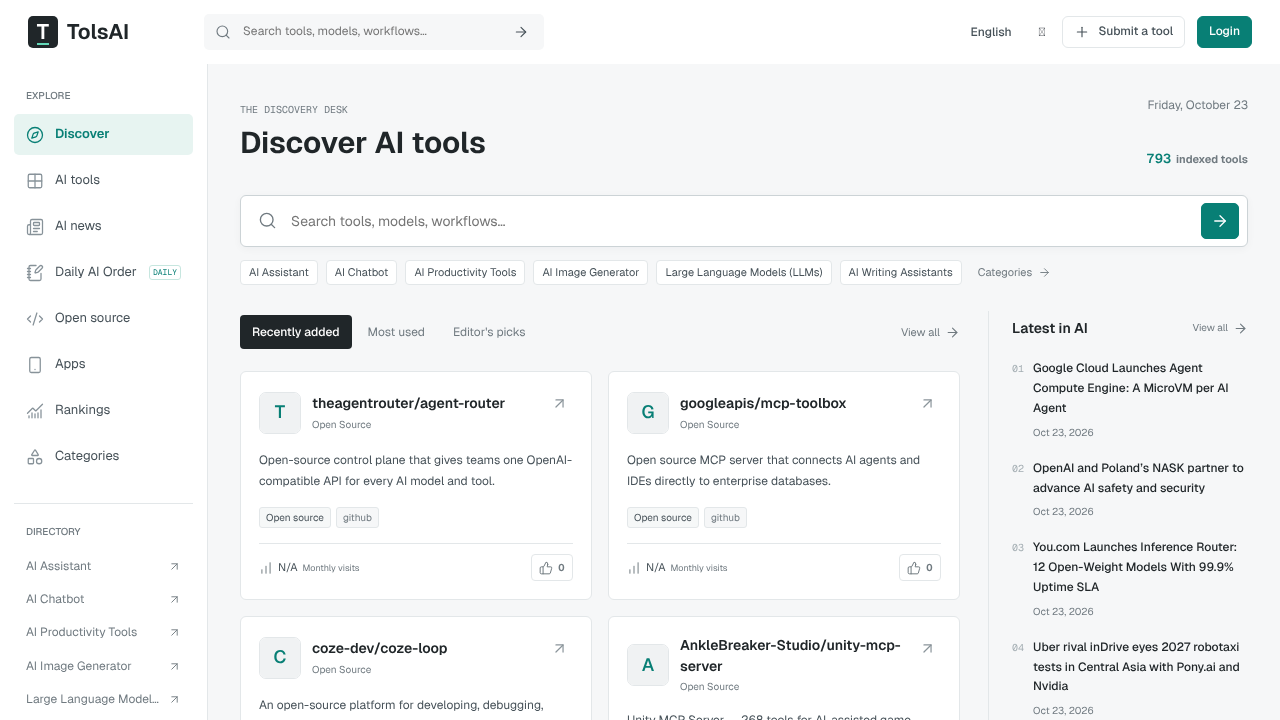Viewport: 1280px width, 720px height.
Task: Open Discover in the Explore sidebar
Action: coord(103,134)
